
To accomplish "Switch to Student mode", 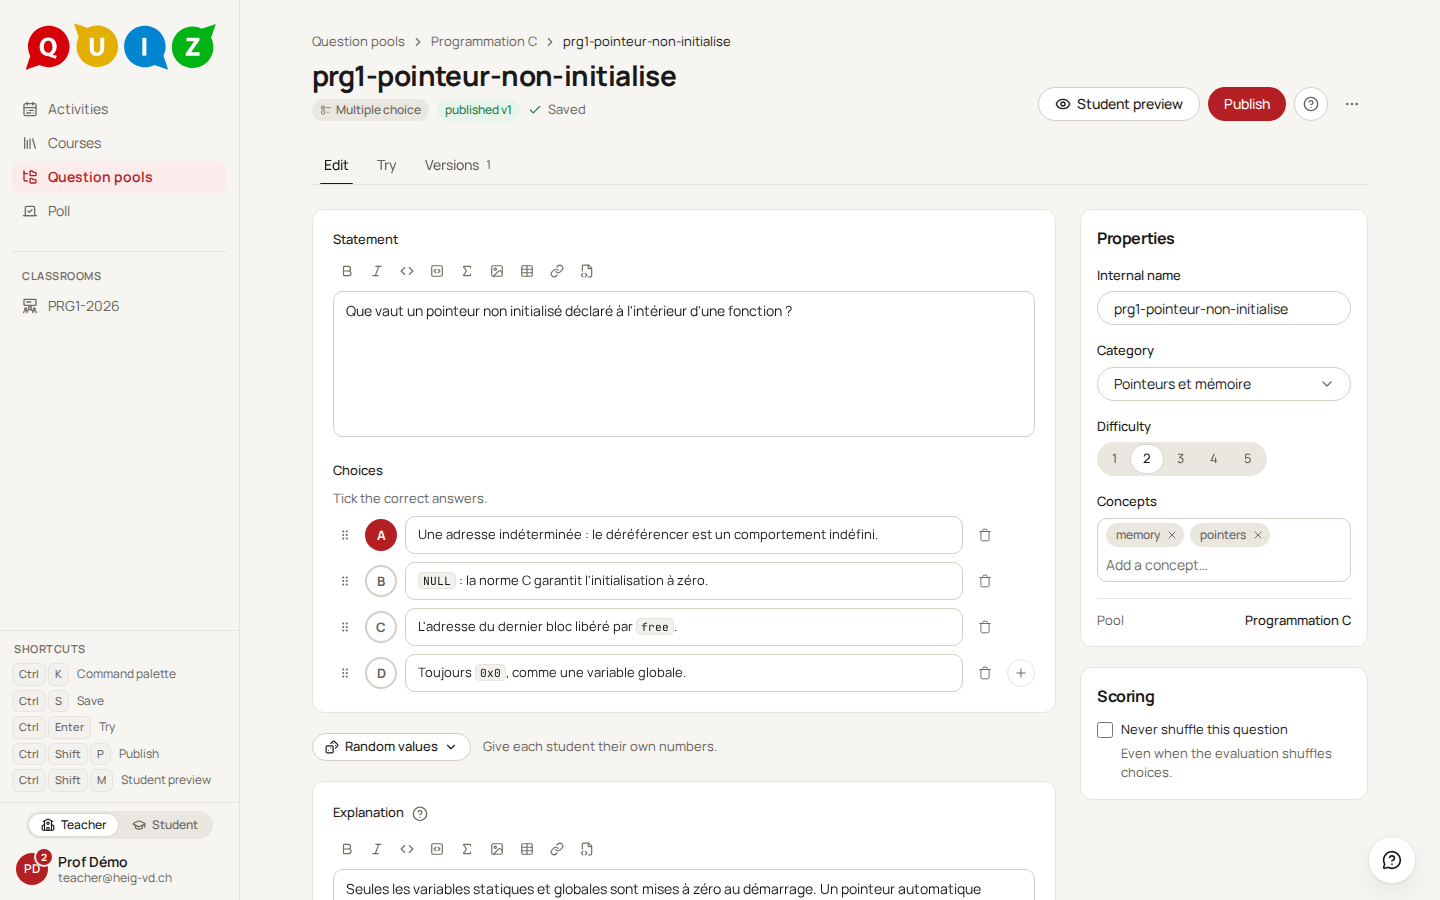I will coord(165,825).
